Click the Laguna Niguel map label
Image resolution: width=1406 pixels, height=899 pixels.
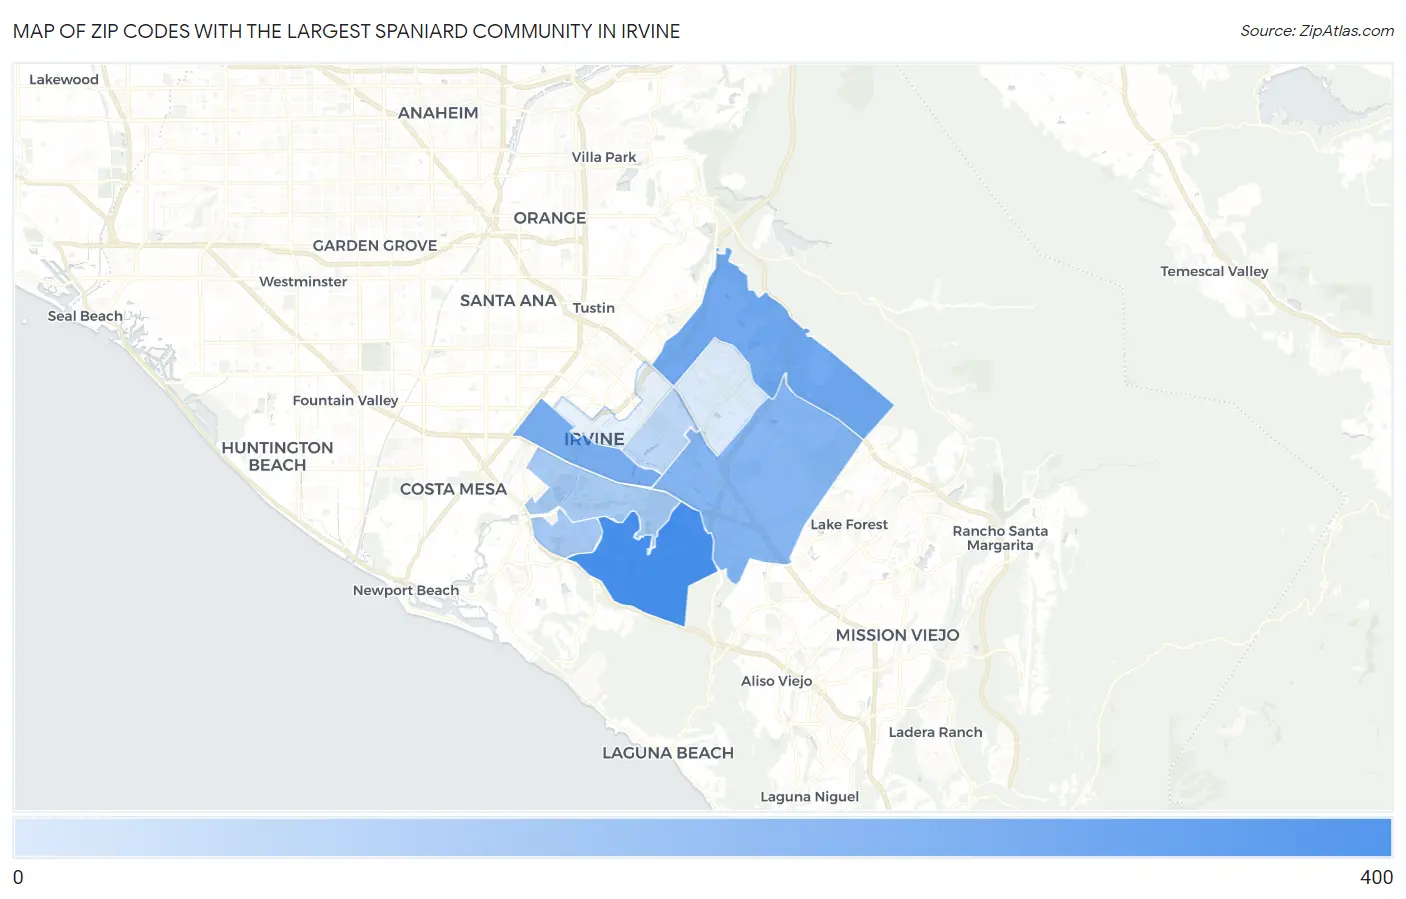[x=810, y=797]
